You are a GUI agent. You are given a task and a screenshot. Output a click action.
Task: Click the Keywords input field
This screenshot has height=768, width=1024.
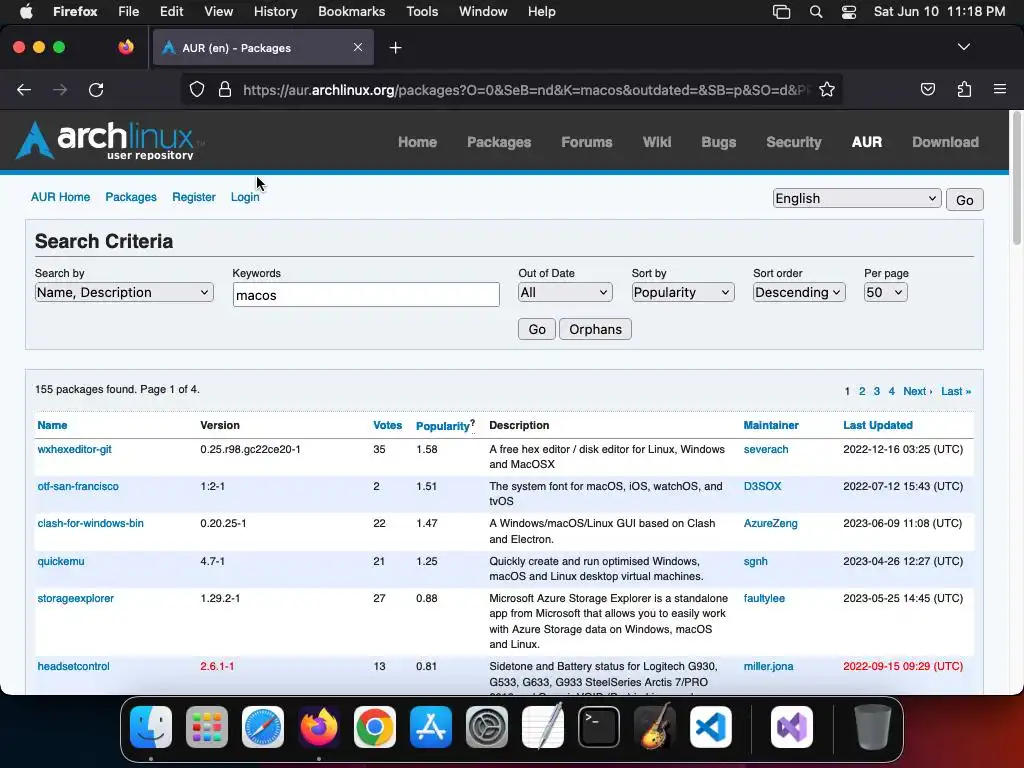coord(366,295)
